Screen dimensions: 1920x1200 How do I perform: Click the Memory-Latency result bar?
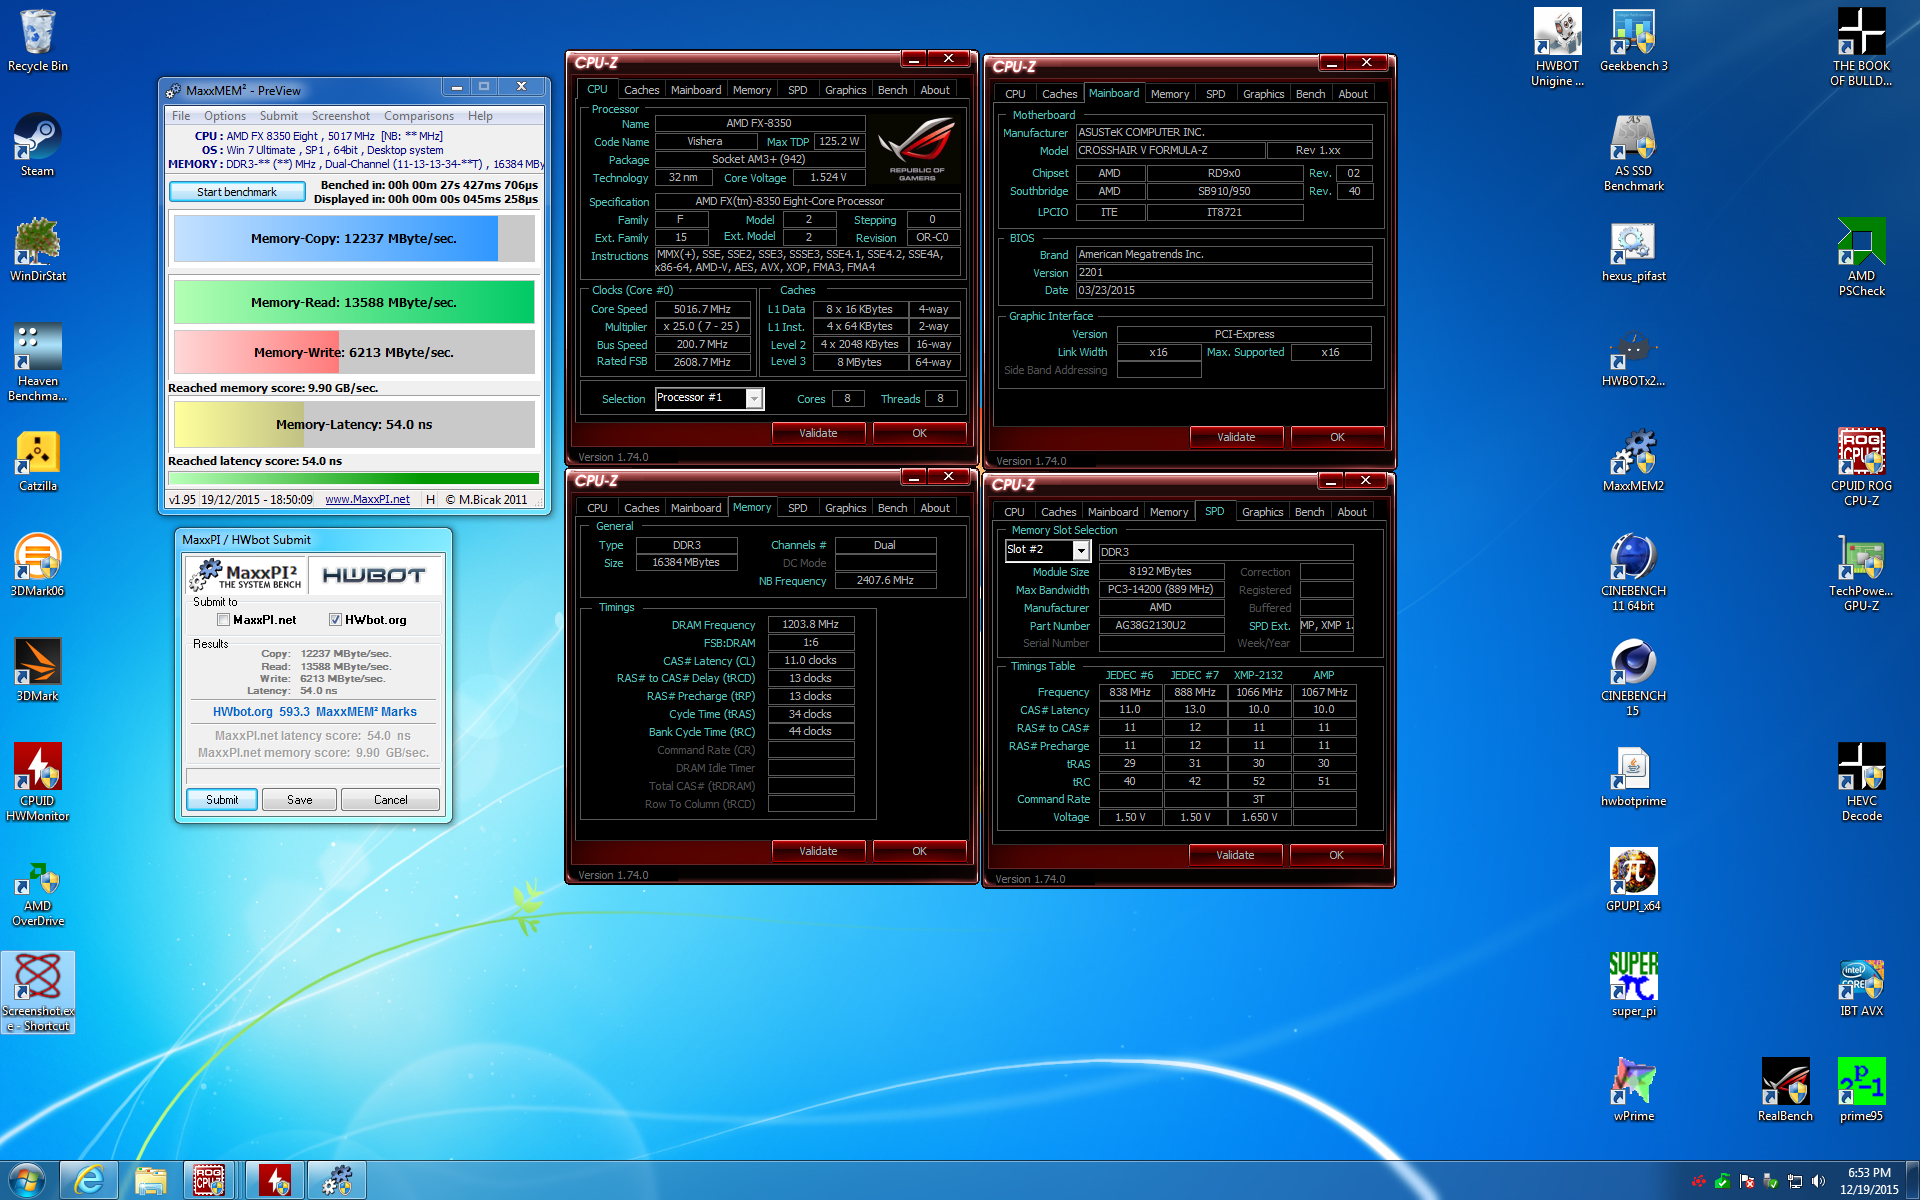pos(354,424)
